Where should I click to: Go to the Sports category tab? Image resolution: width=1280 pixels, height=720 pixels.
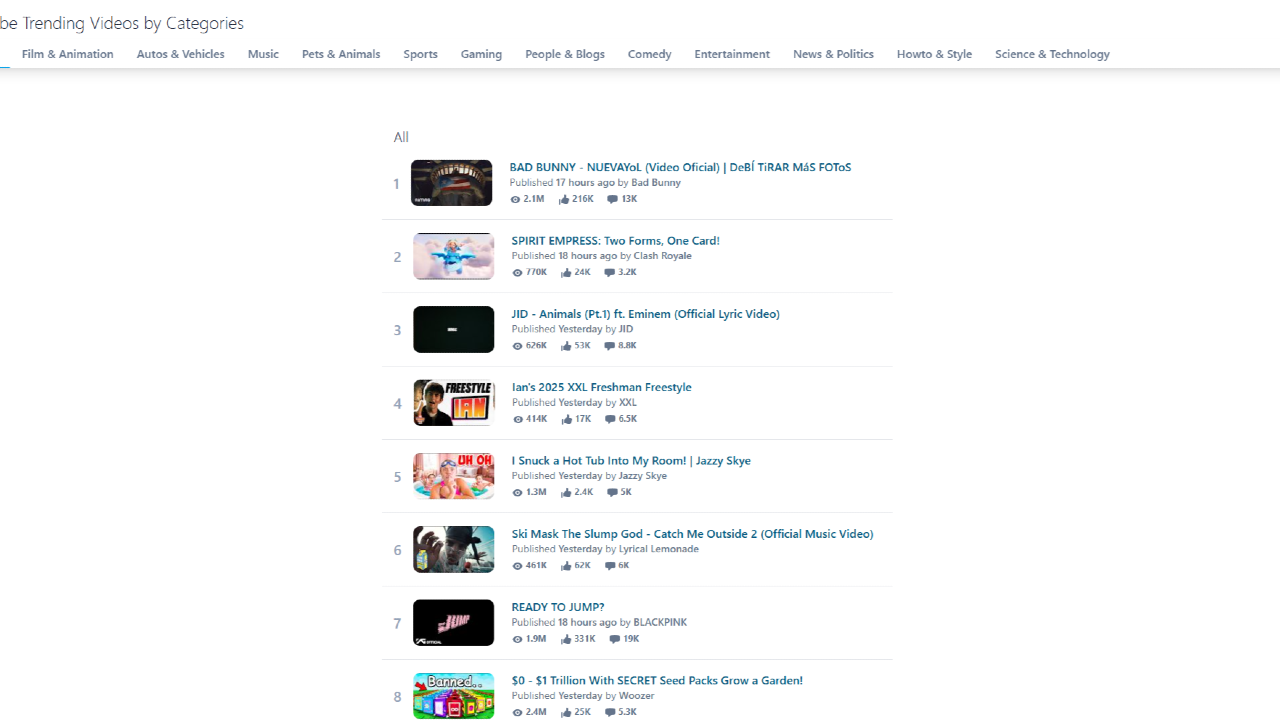(x=420, y=54)
